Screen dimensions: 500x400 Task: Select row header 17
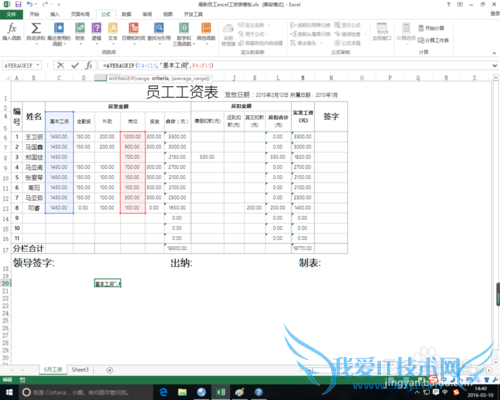pyautogui.click(x=6, y=249)
